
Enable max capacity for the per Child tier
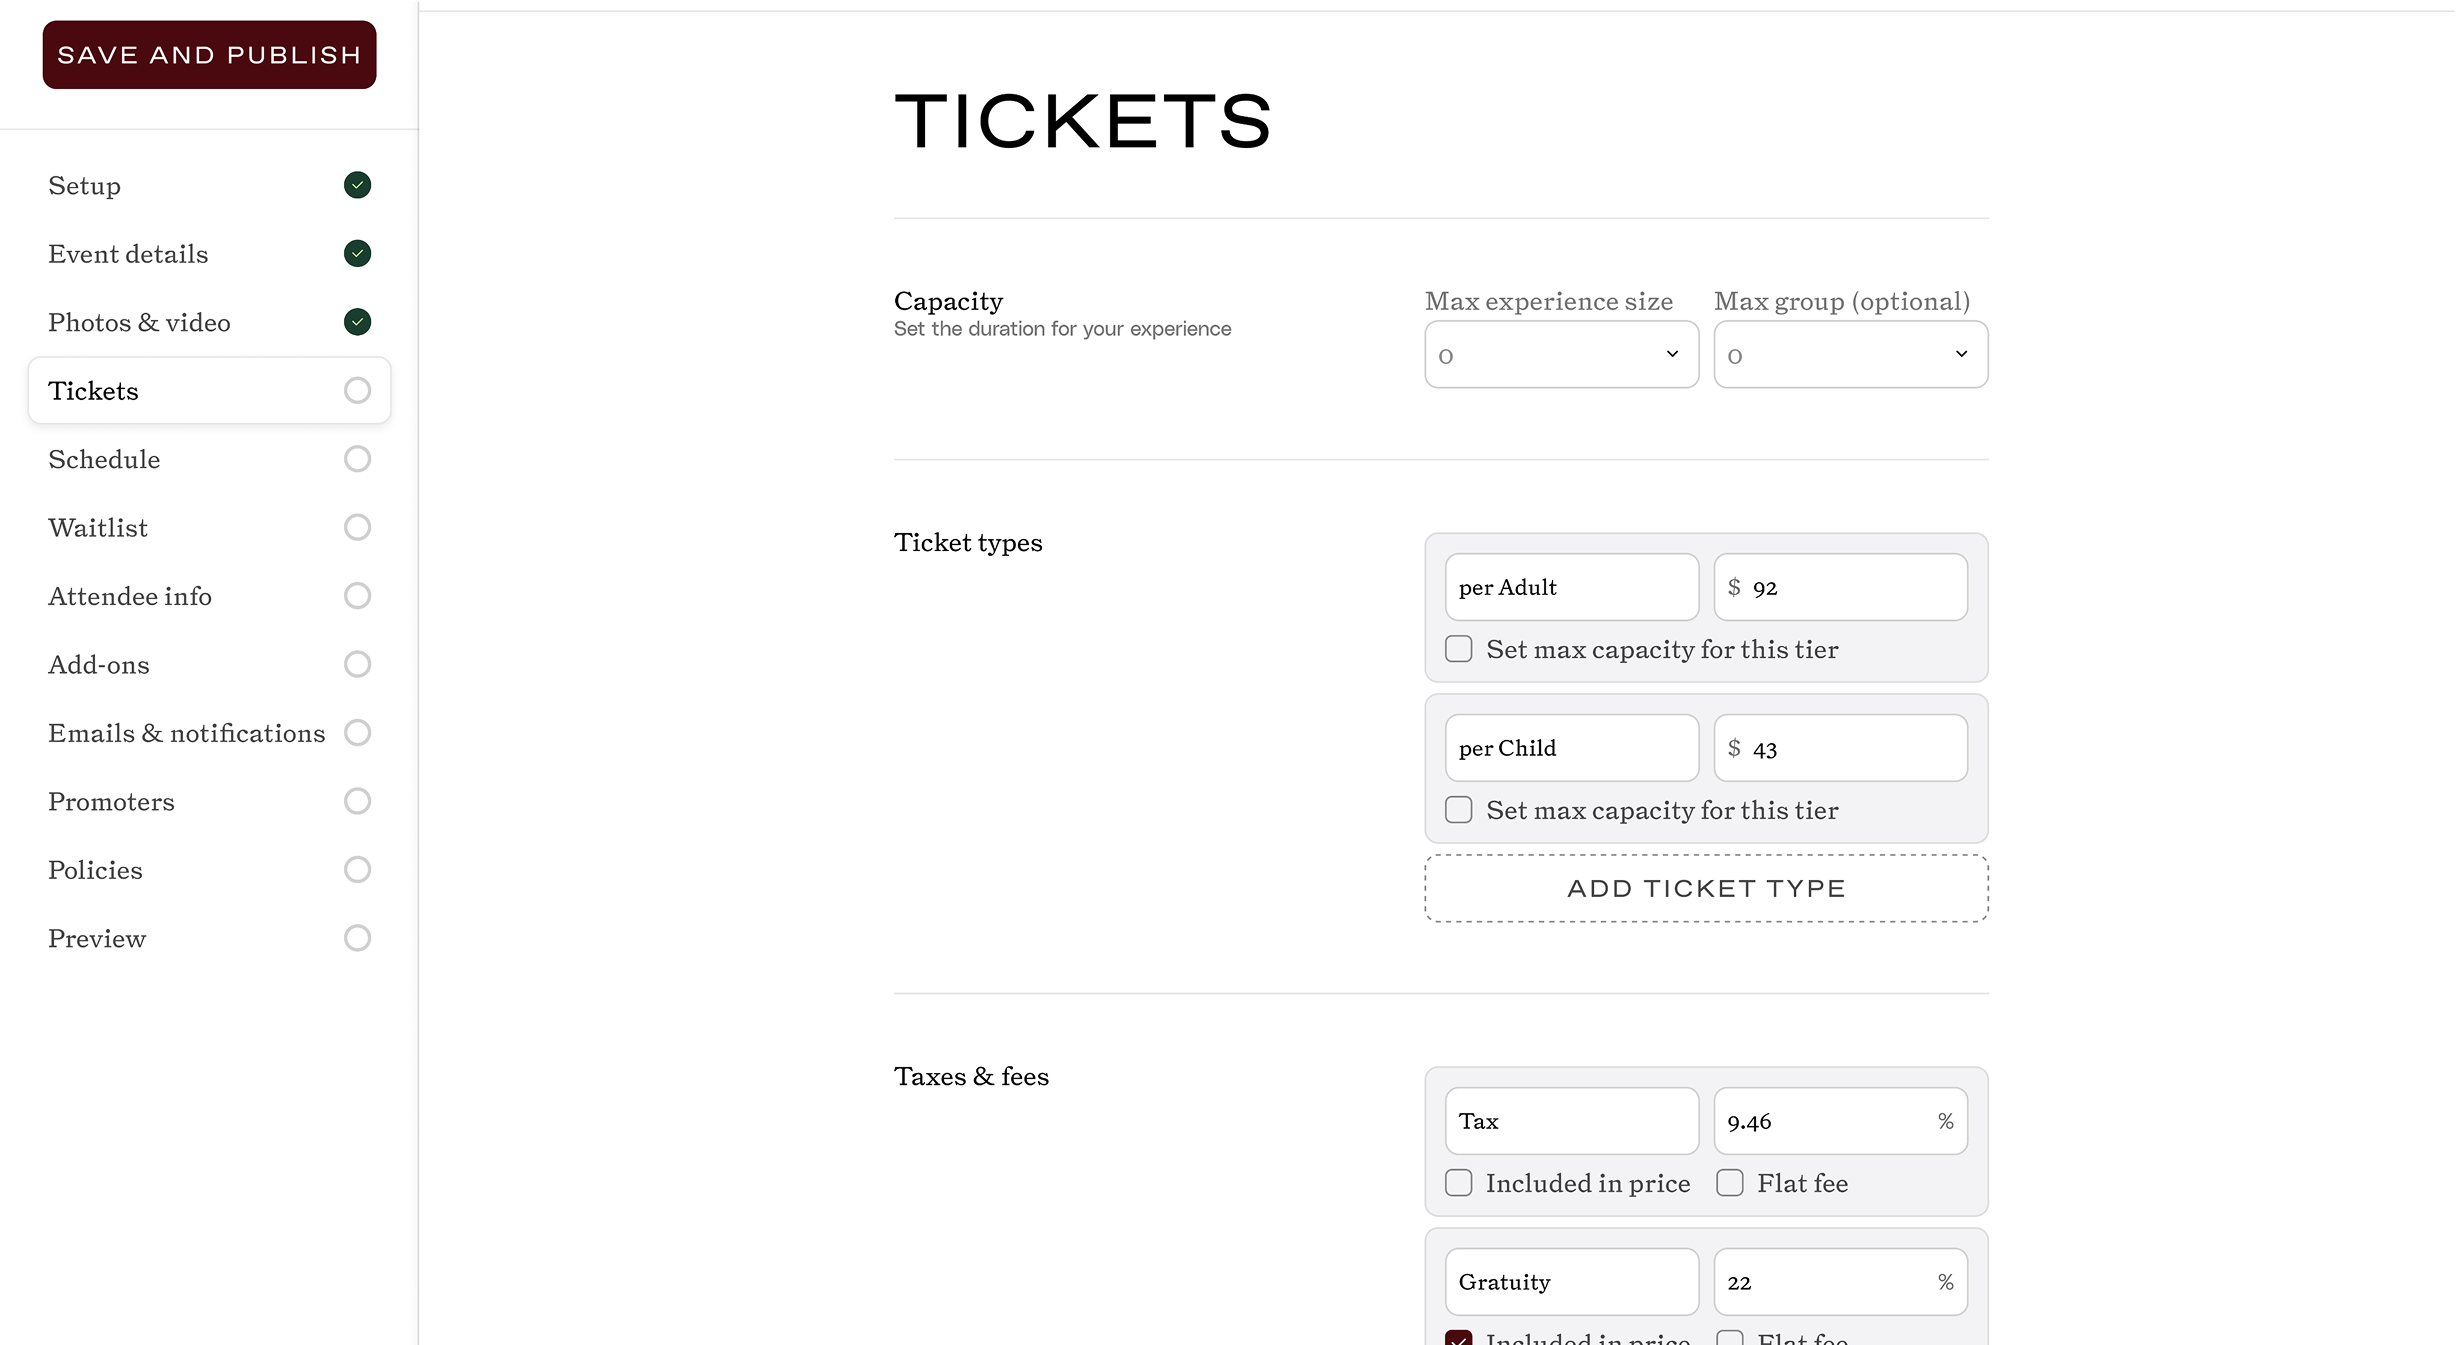point(1459,810)
